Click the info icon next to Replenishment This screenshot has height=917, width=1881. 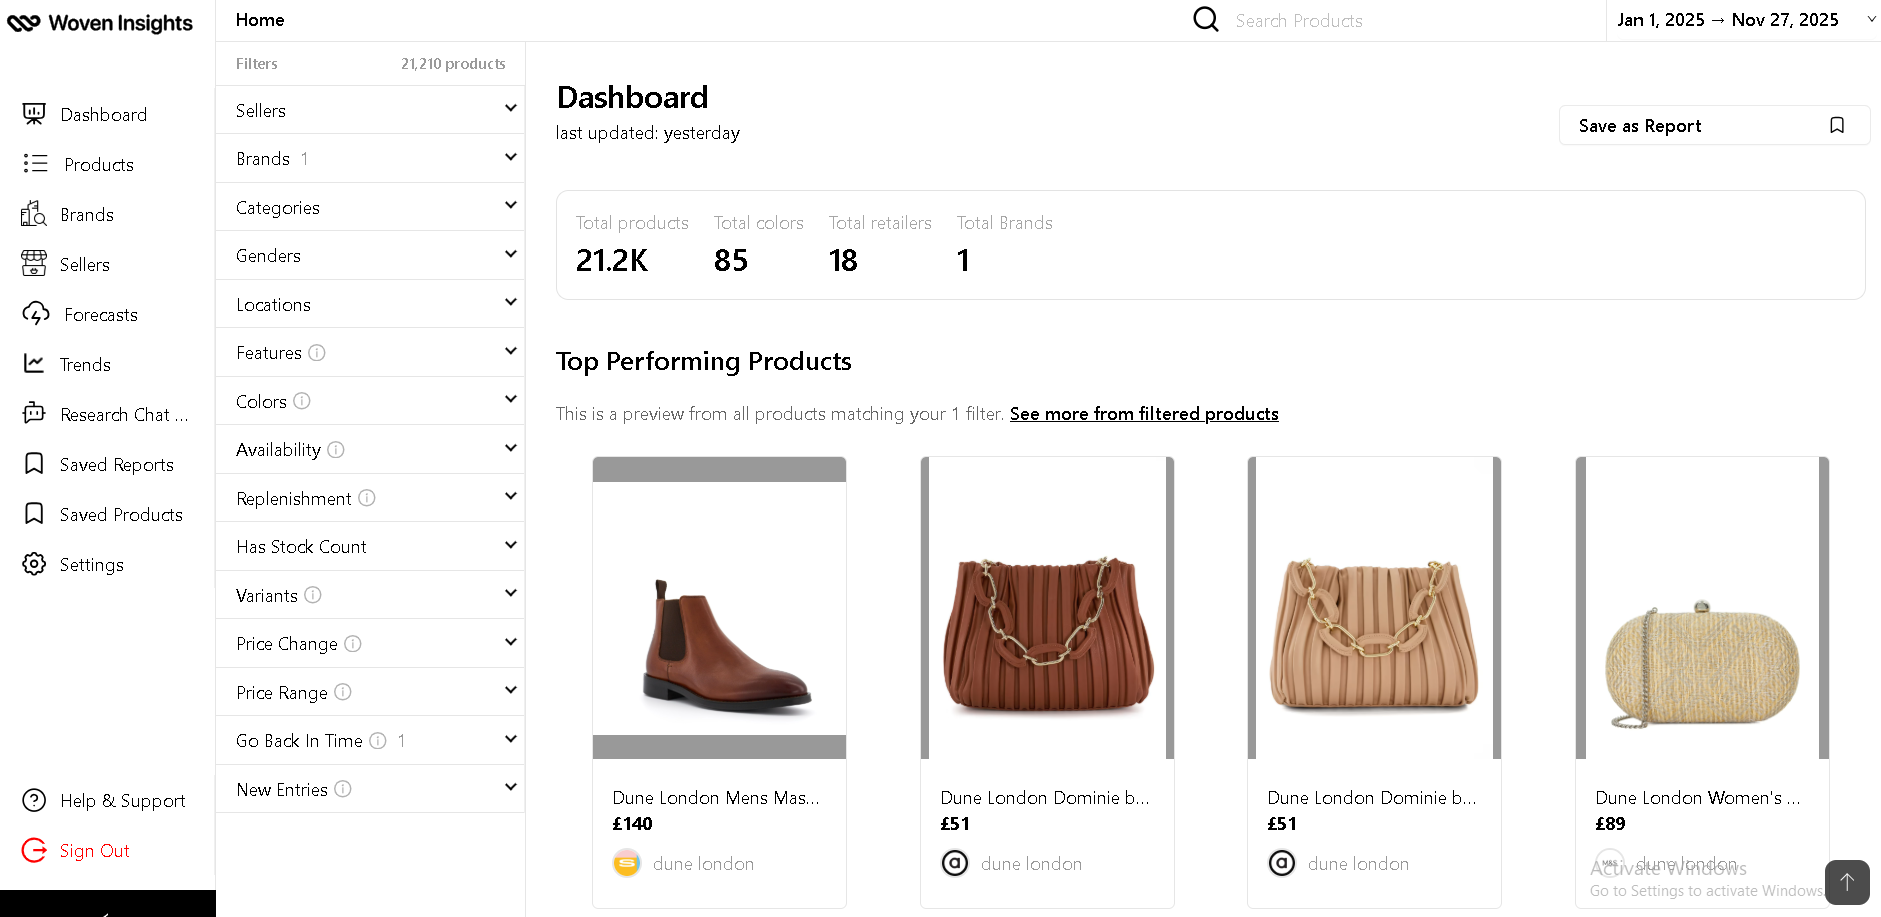point(367,498)
